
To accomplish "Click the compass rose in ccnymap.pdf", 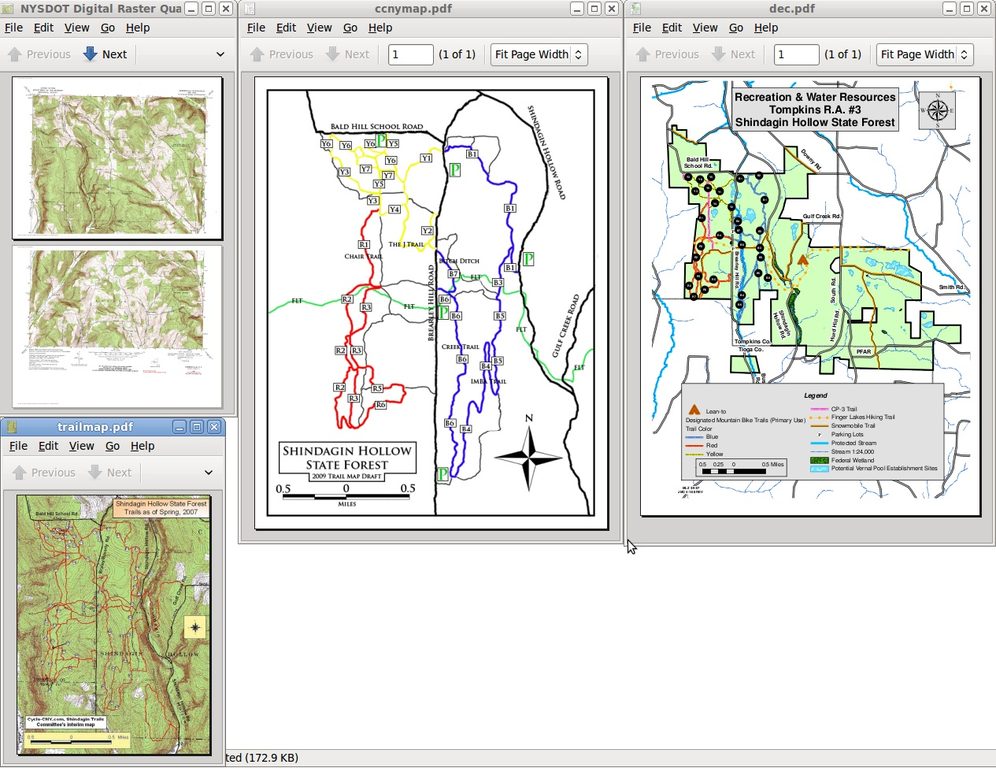I will tap(528, 455).
